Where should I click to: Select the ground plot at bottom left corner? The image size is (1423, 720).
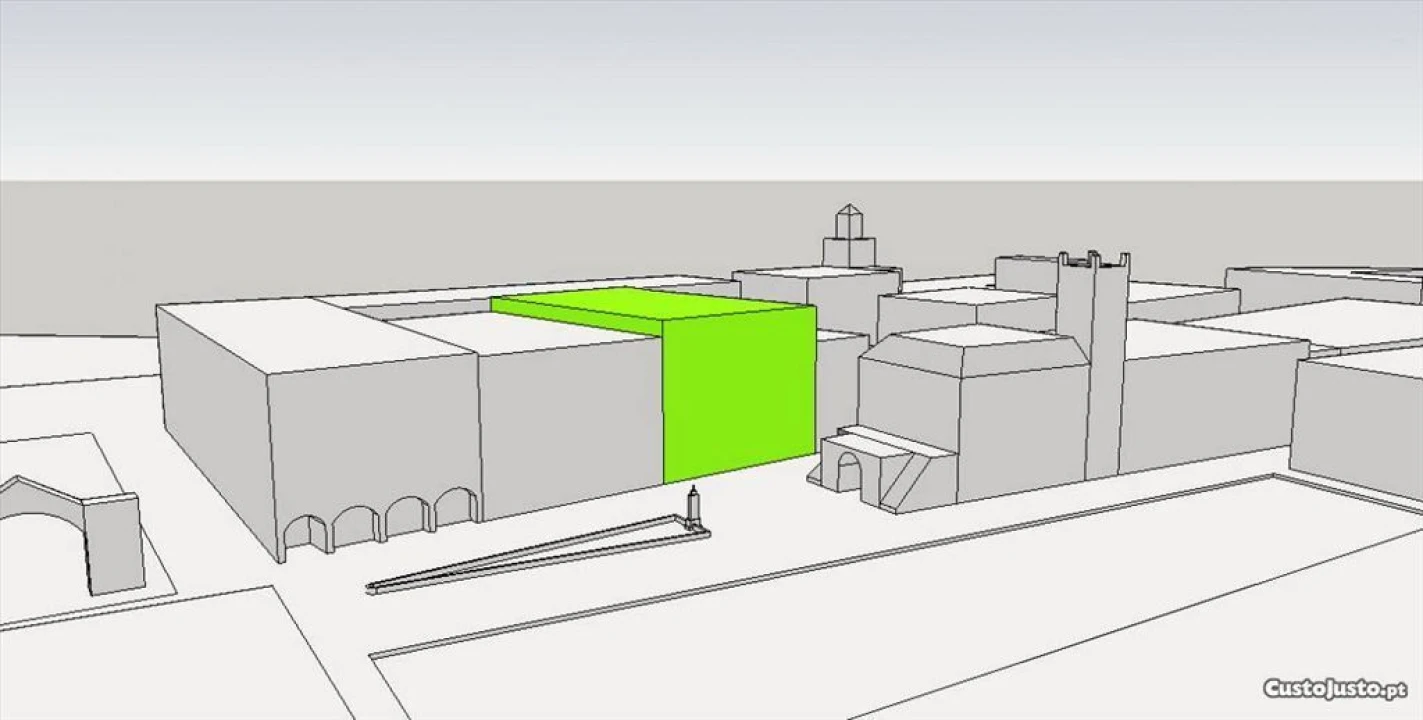click(150, 660)
